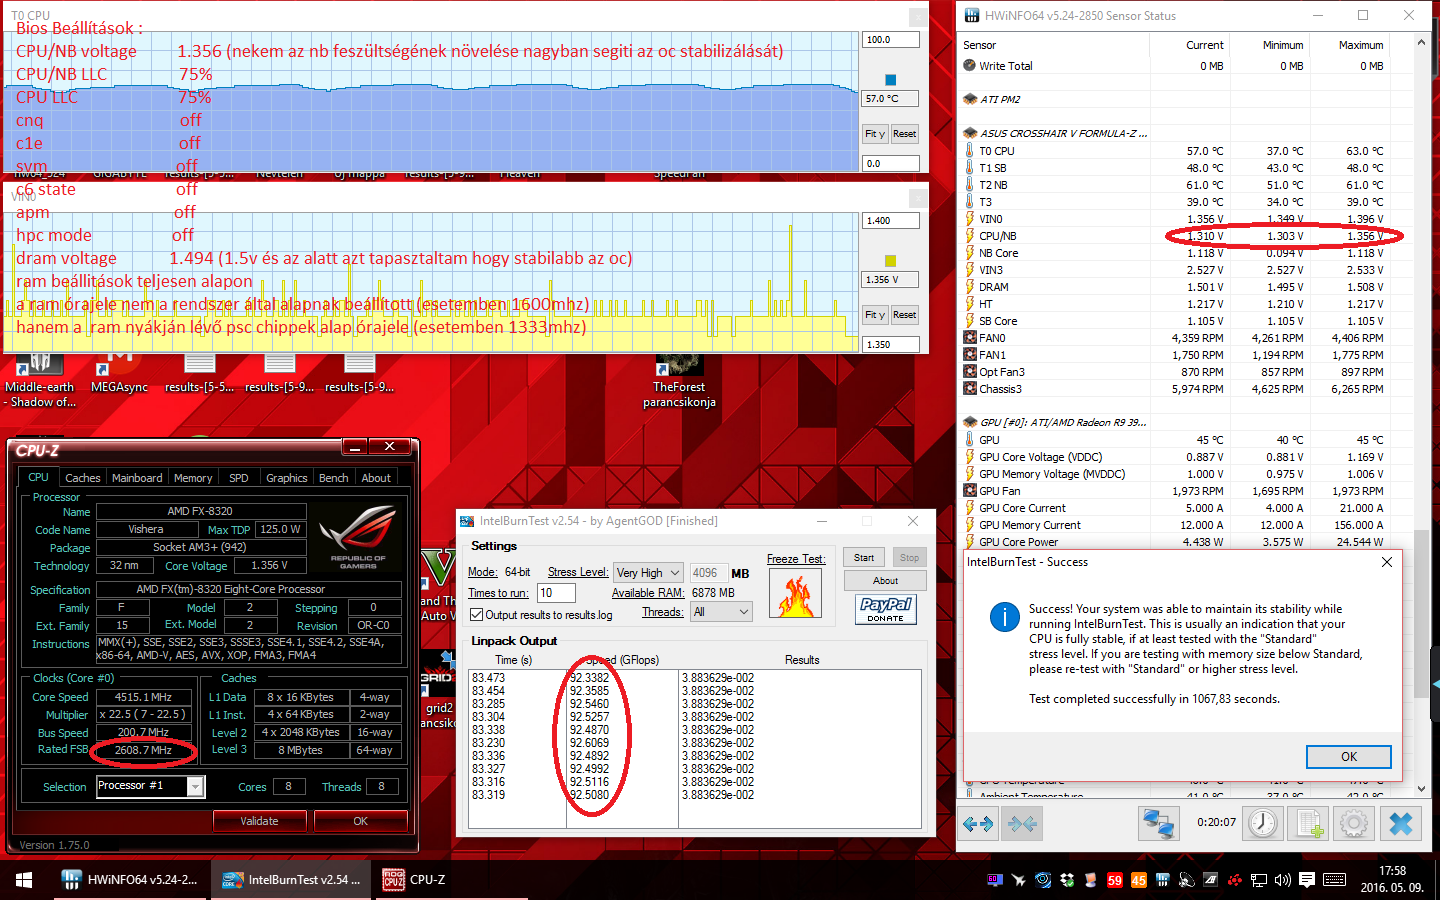Open the Windows Start menu
This screenshot has width=1440, height=900.
tap(24, 880)
